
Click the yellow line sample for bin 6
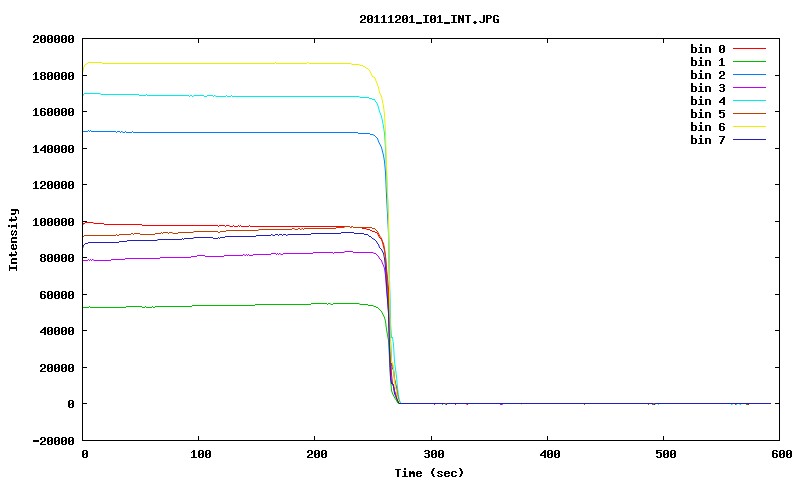tap(749, 127)
